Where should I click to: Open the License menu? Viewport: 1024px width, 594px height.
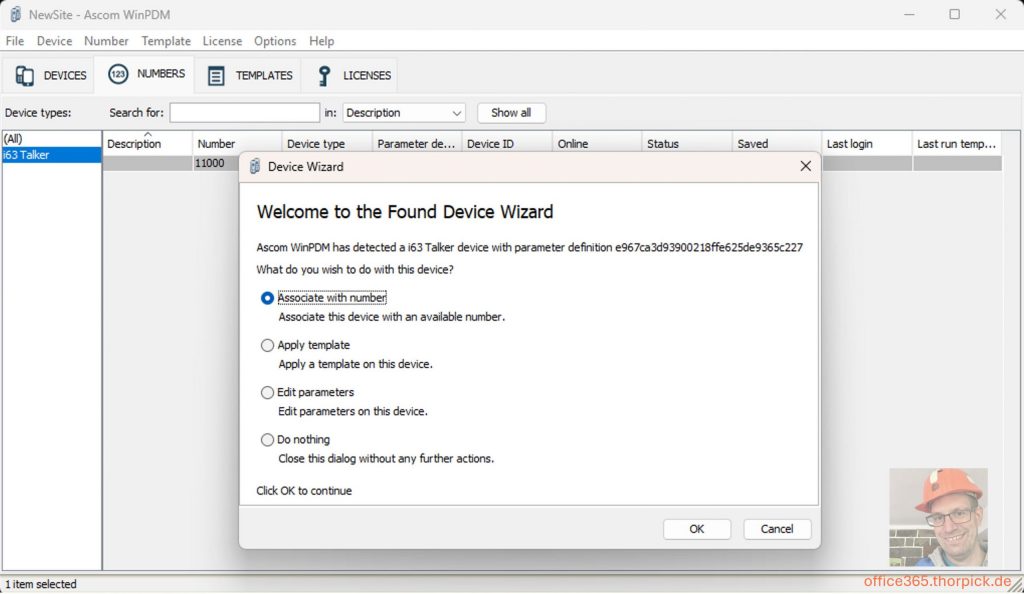(x=222, y=41)
